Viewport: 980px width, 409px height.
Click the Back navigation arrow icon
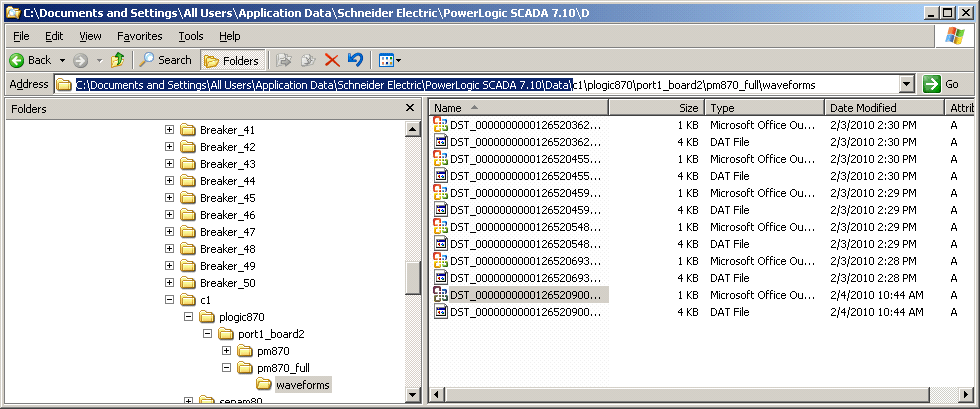[x=16, y=60]
